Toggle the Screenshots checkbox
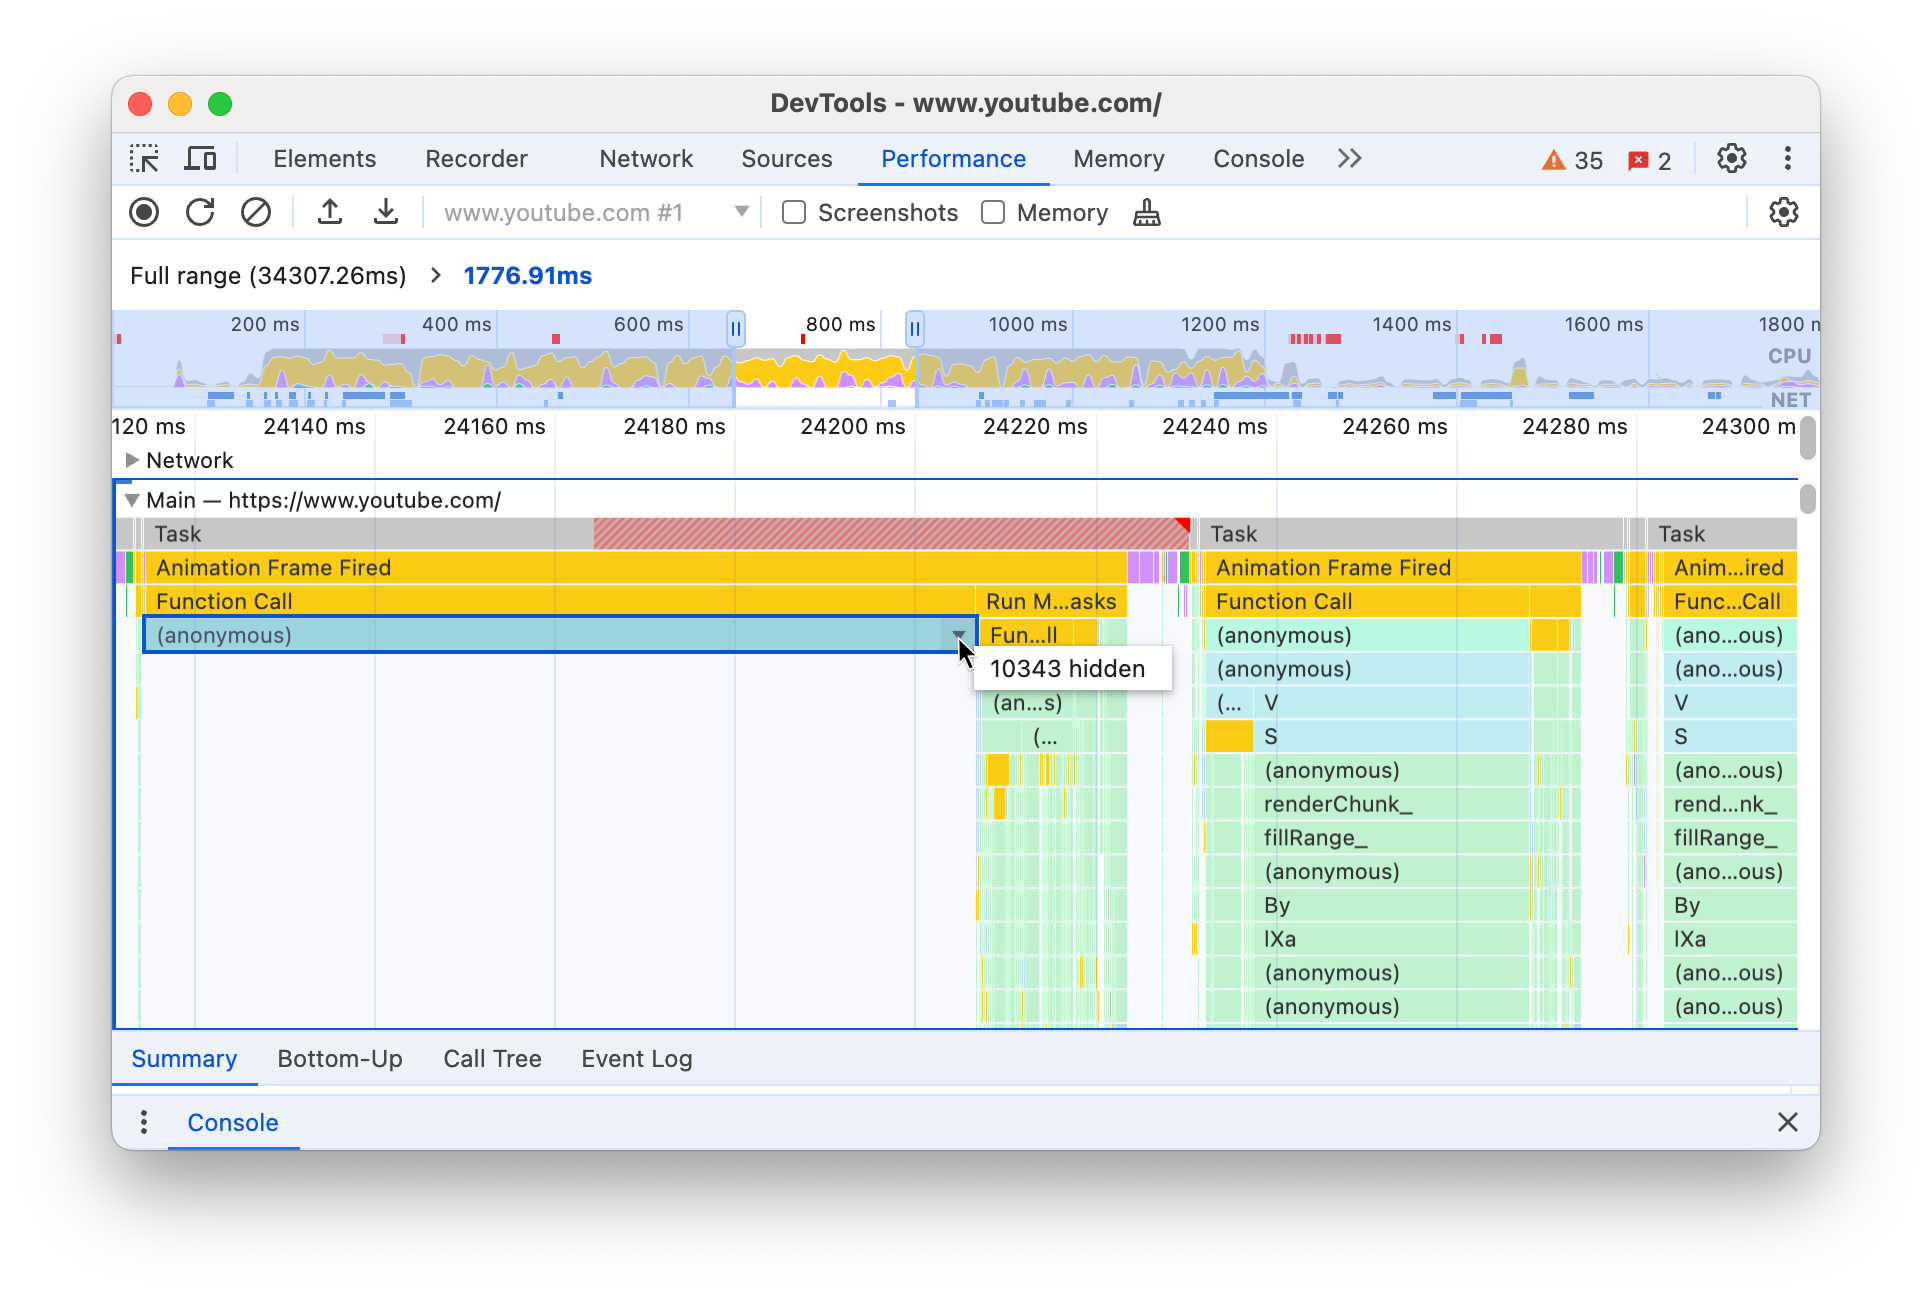This screenshot has height=1298, width=1932. (x=794, y=213)
